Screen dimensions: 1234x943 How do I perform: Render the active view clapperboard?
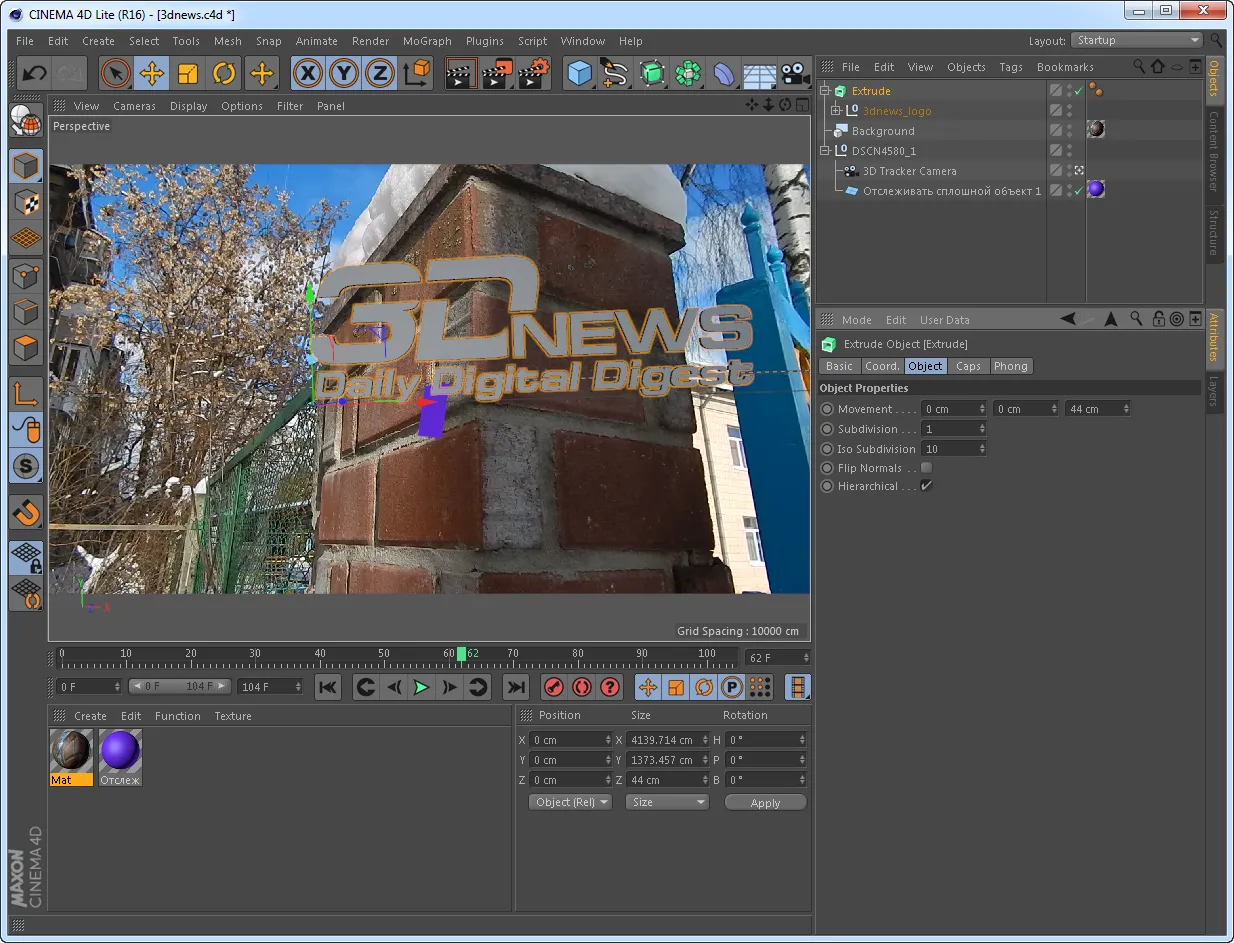tap(461, 73)
